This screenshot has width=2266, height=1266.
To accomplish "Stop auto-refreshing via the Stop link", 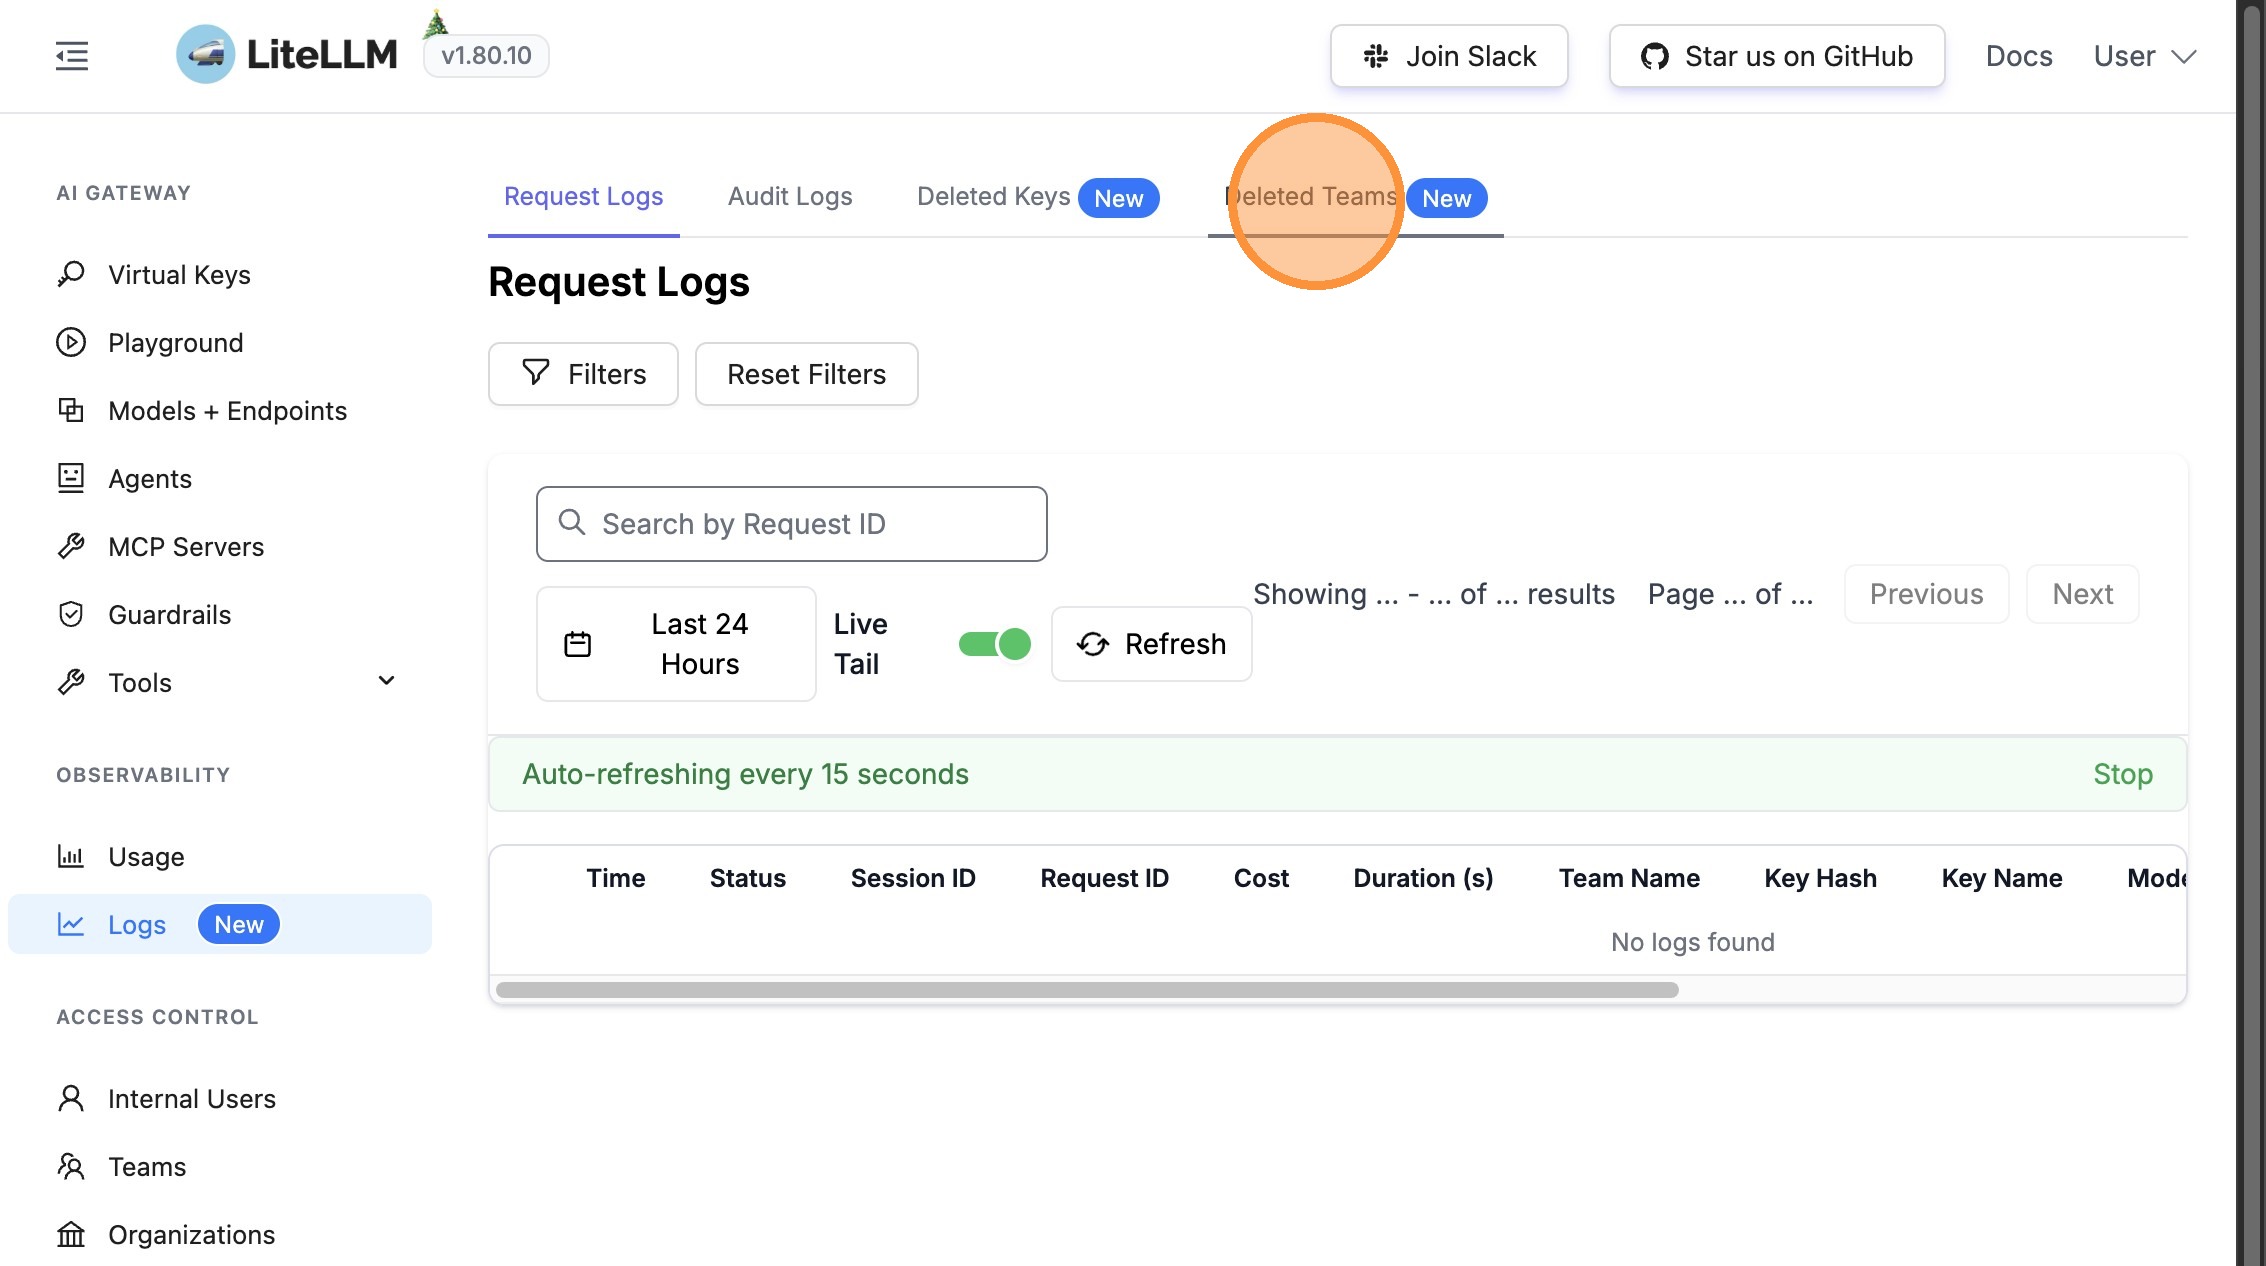I will pyautogui.click(x=2122, y=774).
